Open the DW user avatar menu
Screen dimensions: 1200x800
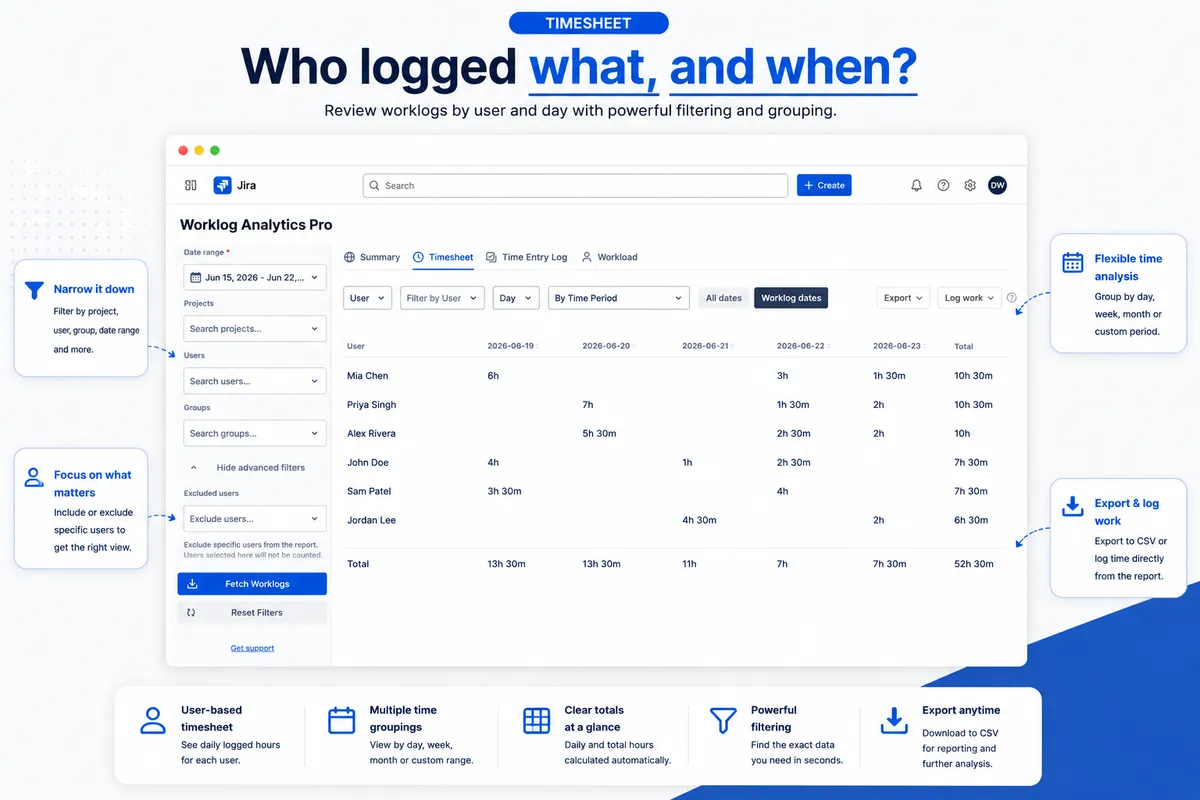pos(997,185)
